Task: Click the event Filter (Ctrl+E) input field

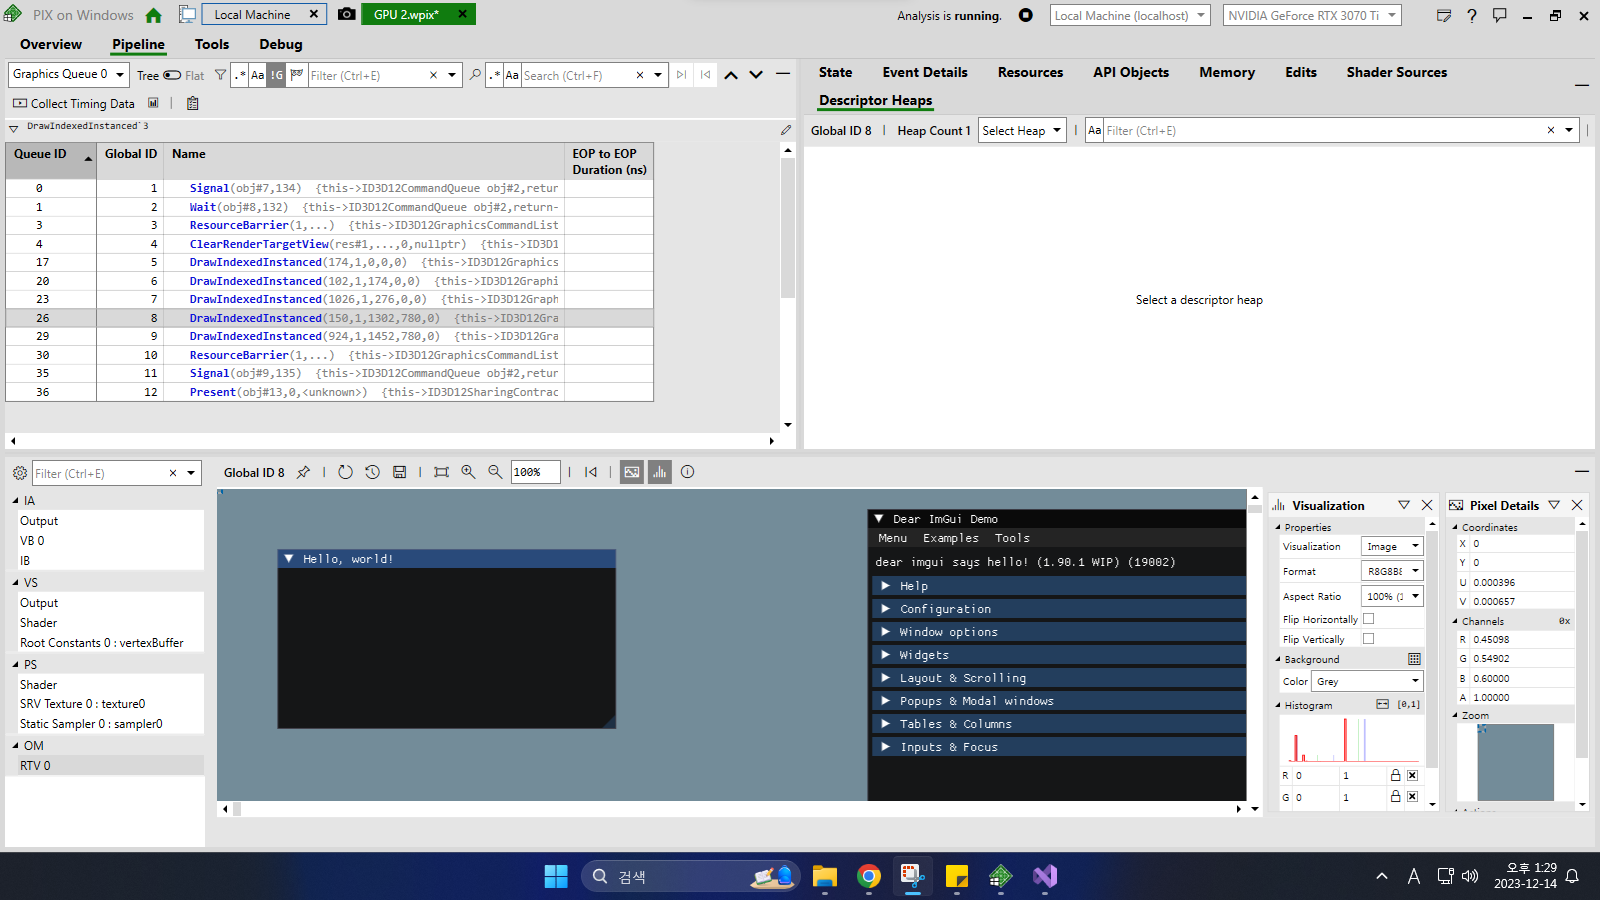Action: (367, 75)
